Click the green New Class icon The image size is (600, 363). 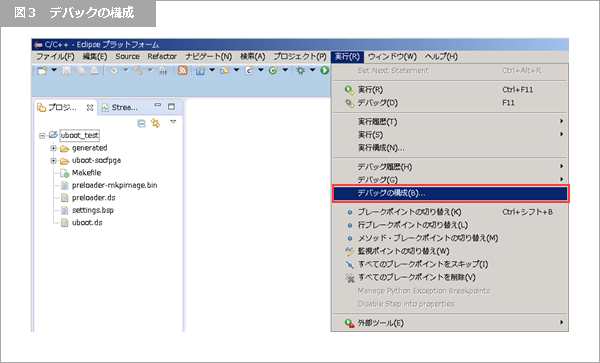pyautogui.click(x=273, y=70)
